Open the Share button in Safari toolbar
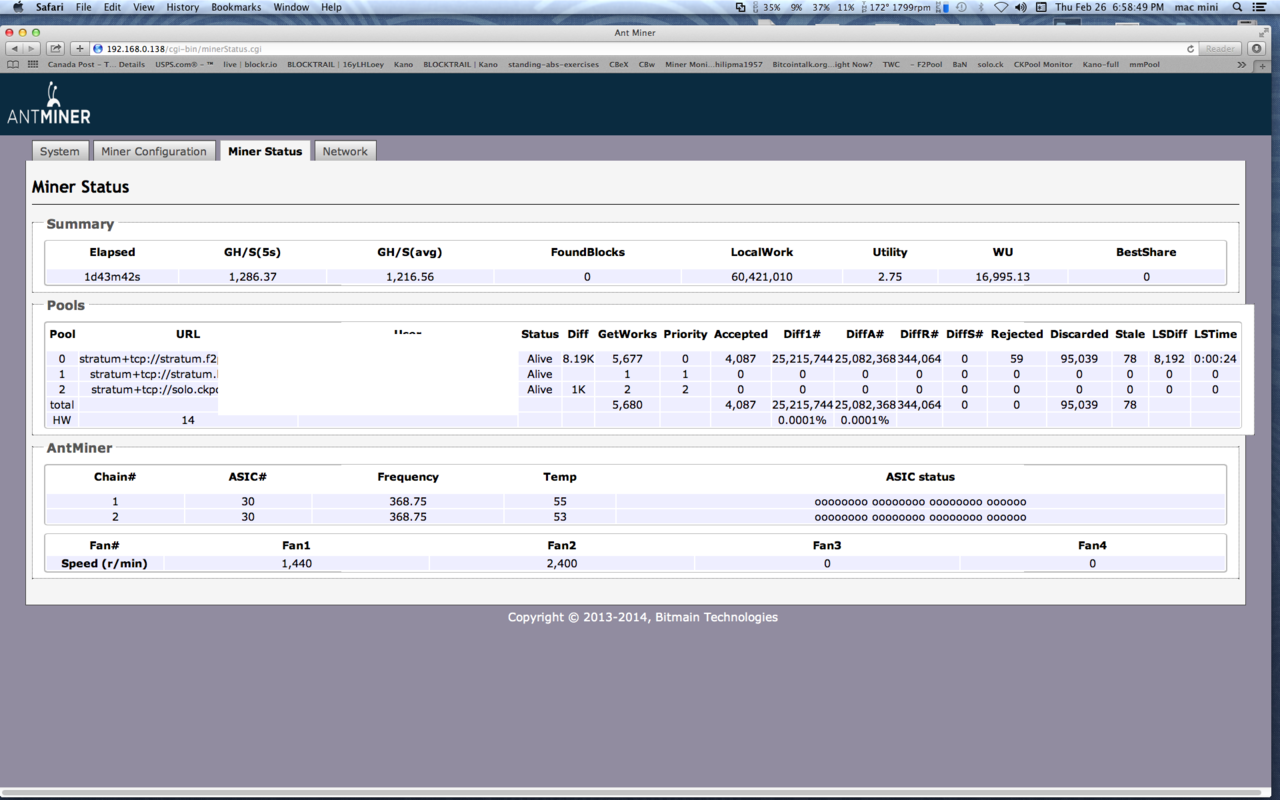 56,48
